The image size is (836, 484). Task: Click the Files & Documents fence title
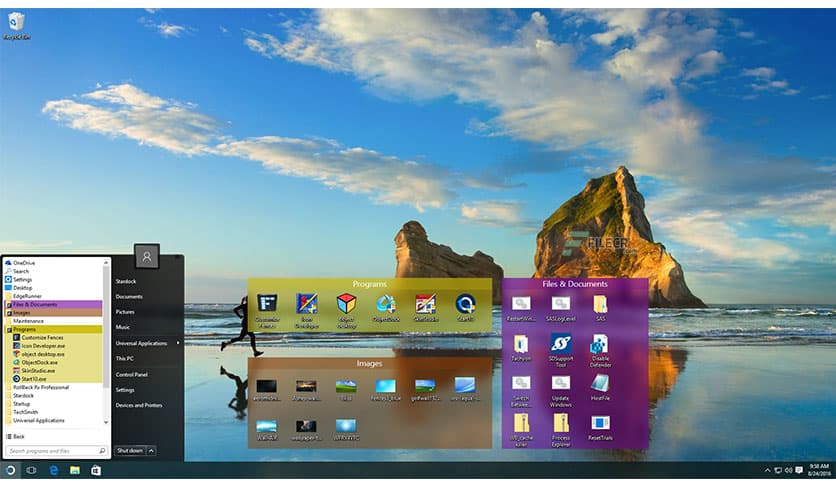point(575,284)
